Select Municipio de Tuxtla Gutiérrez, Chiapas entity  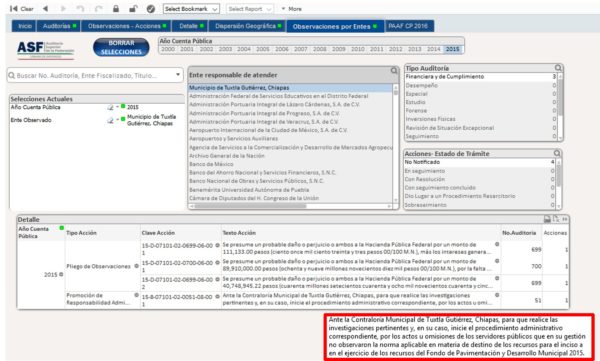point(290,88)
